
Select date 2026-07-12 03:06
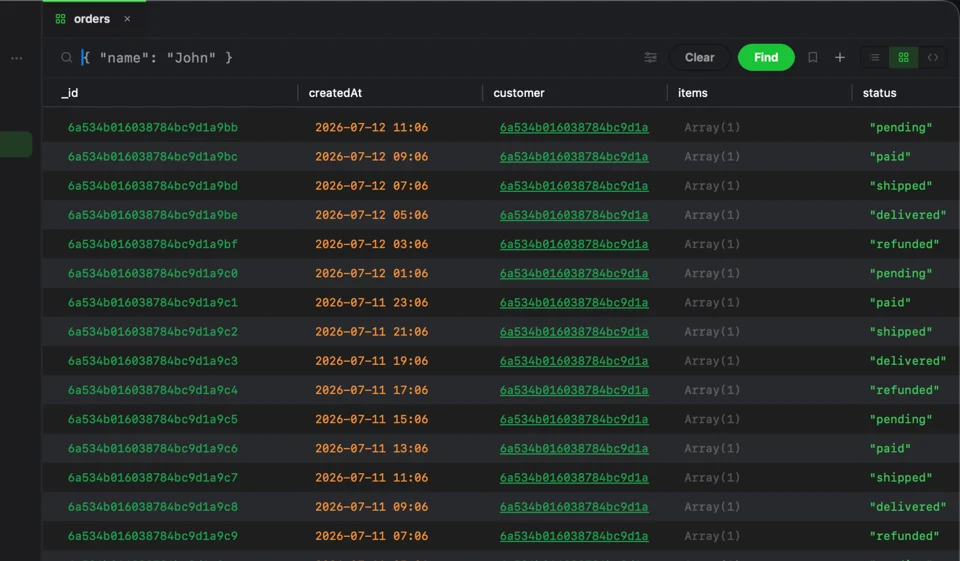(x=372, y=244)
